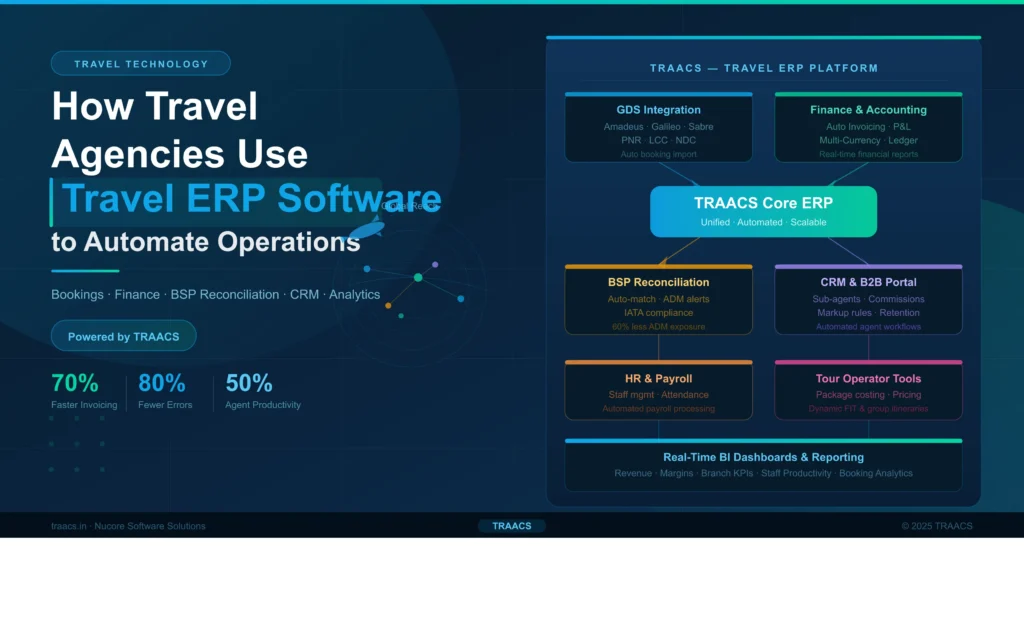
Task: Click Revenue Margins Branch KPIs line
Action: coord(763,473)
